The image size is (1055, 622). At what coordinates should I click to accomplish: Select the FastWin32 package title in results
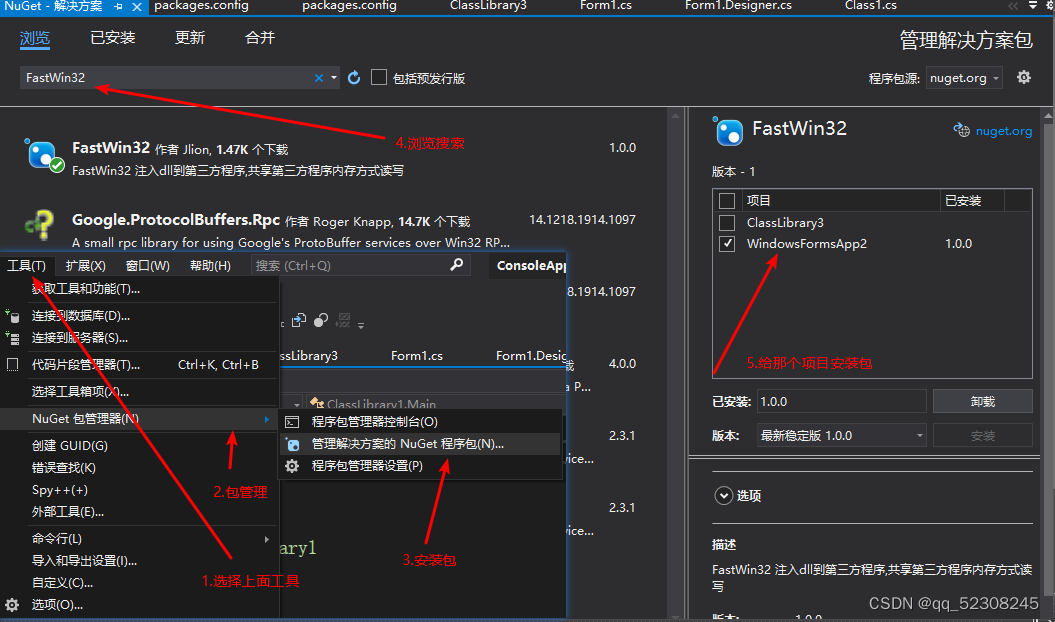110,148
